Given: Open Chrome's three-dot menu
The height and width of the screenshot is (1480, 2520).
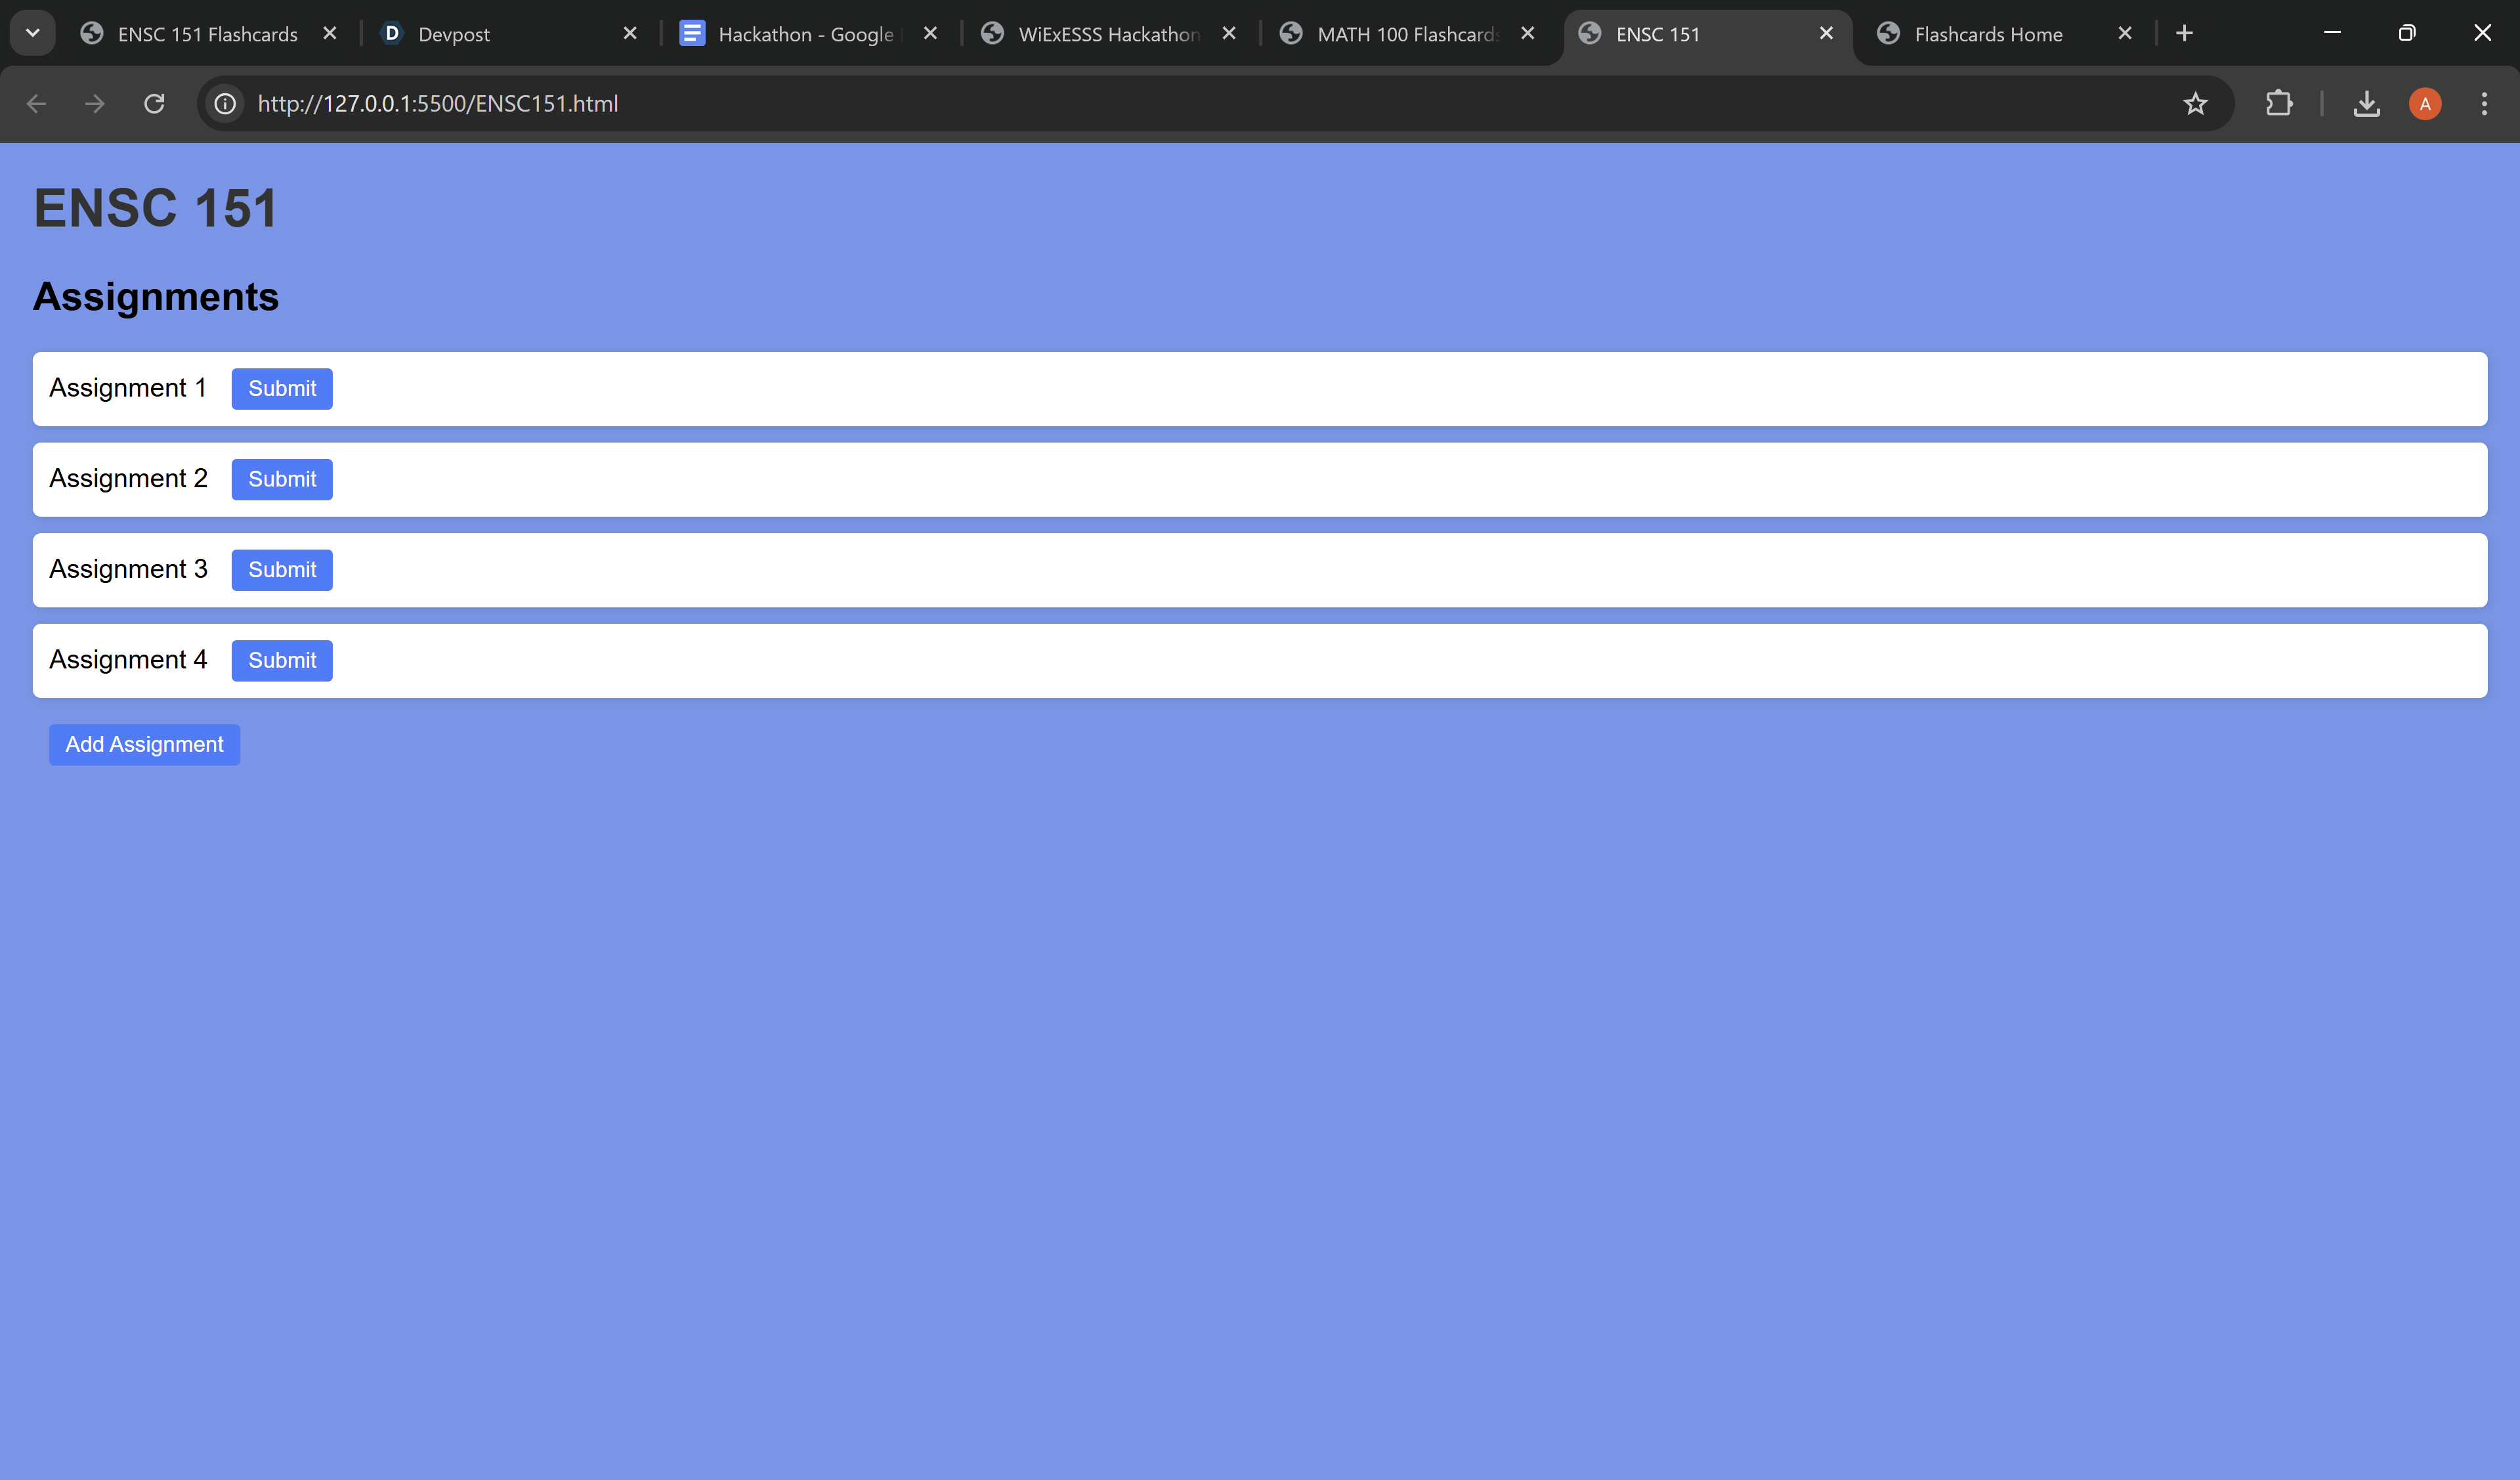Looking at the screenshot, I should click(x=2484, y=103).
